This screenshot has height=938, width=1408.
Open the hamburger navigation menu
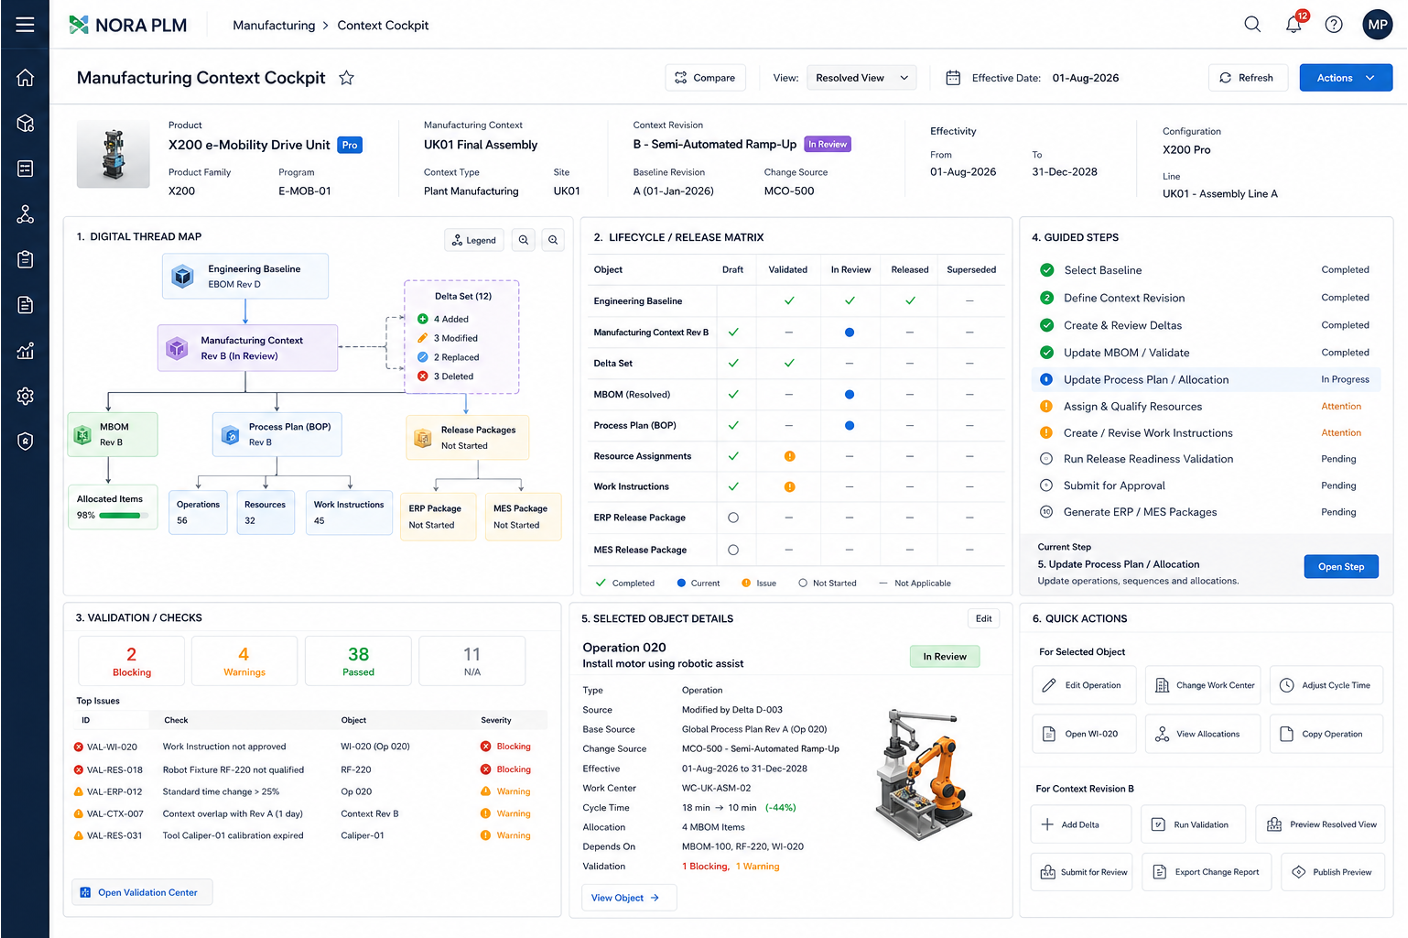(x=25, y=25)
